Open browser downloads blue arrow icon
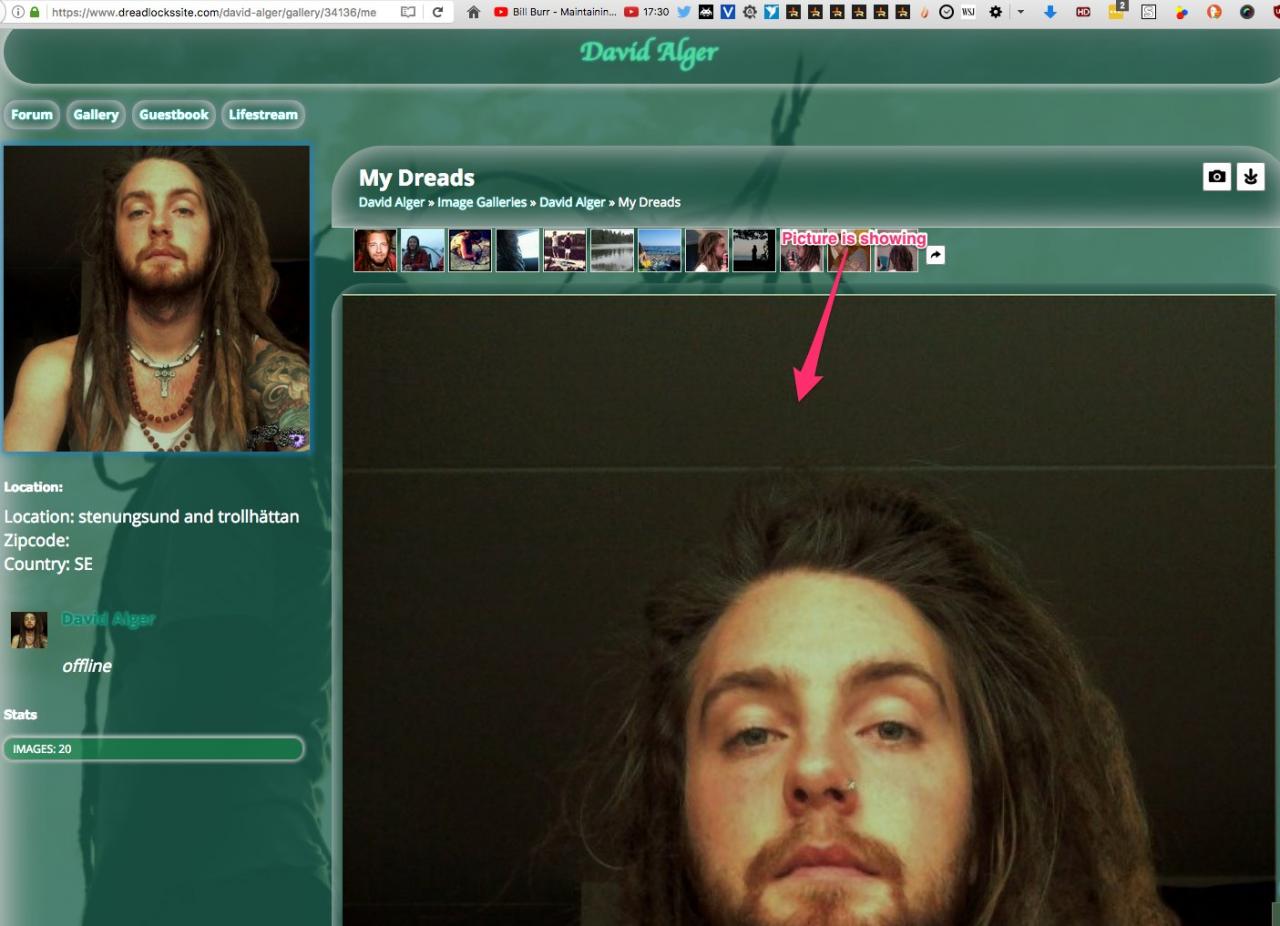 coord(1050,12)
